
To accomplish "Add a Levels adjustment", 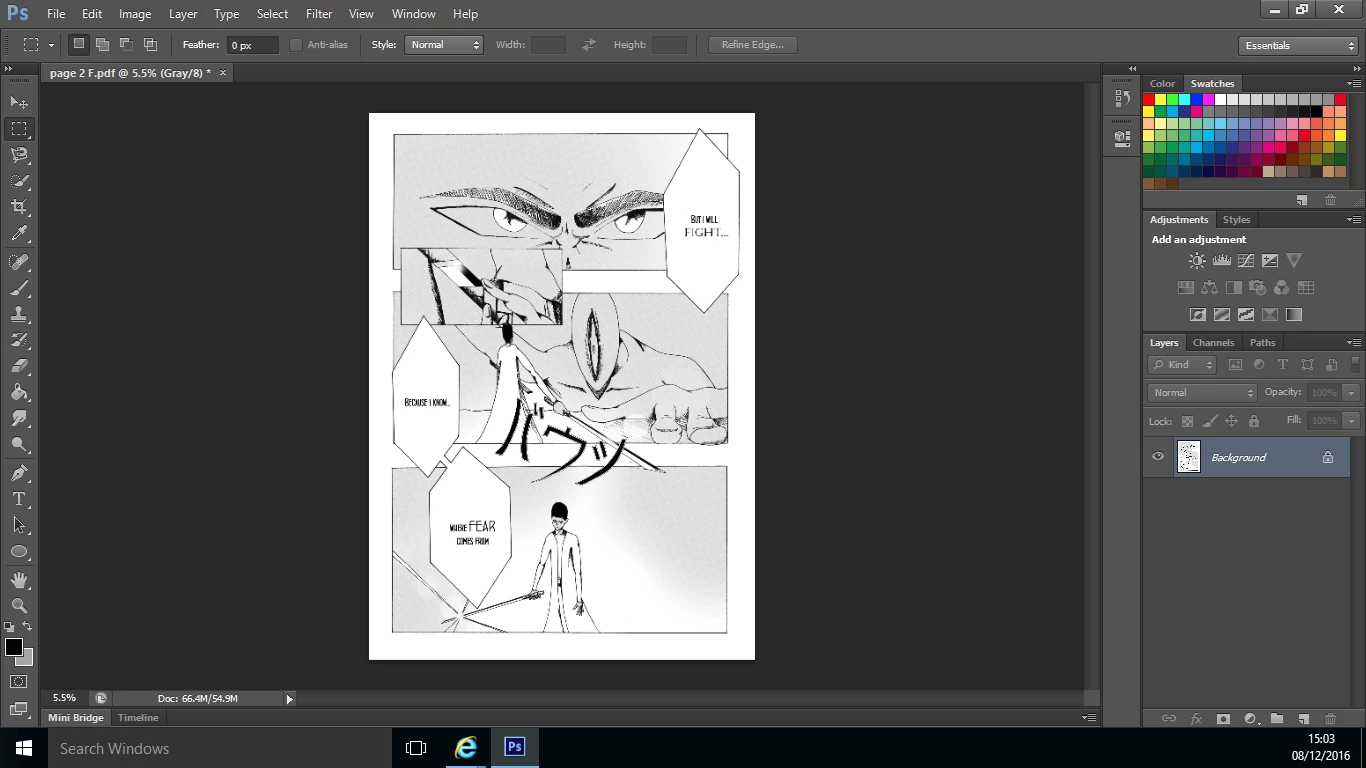I will 1221,261.
